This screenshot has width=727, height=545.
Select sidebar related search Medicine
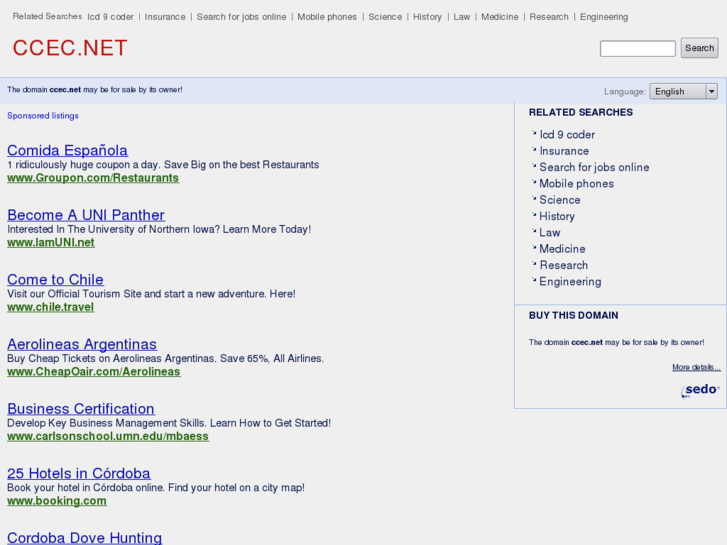coord(562,249)
